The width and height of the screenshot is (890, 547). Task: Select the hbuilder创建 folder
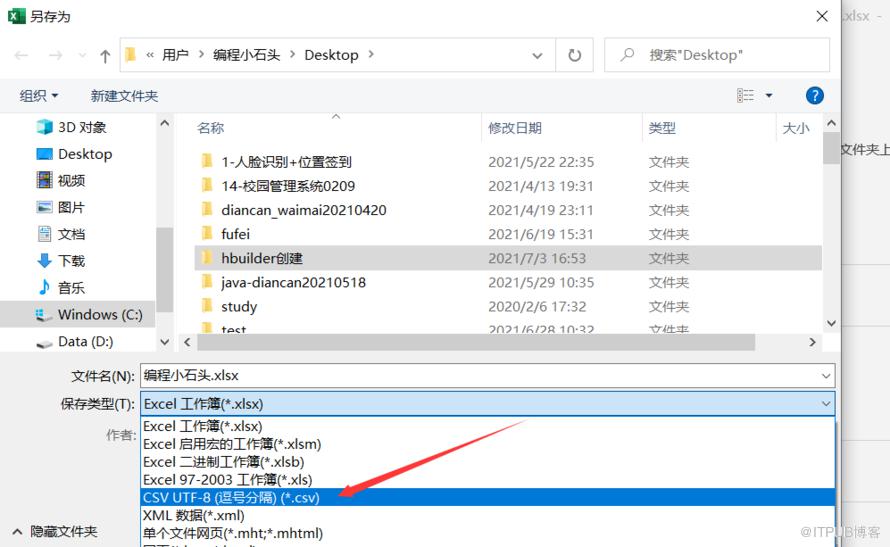(x=508, y=258)
